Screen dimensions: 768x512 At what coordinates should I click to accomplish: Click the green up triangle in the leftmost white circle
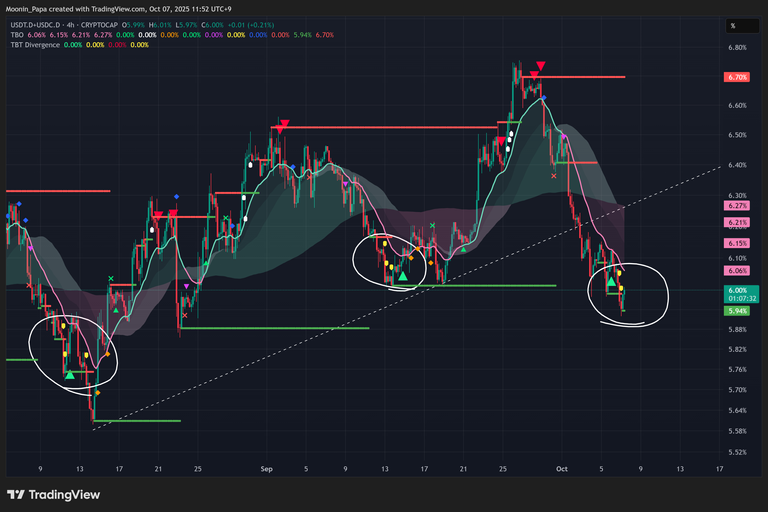tap(69, 375)
